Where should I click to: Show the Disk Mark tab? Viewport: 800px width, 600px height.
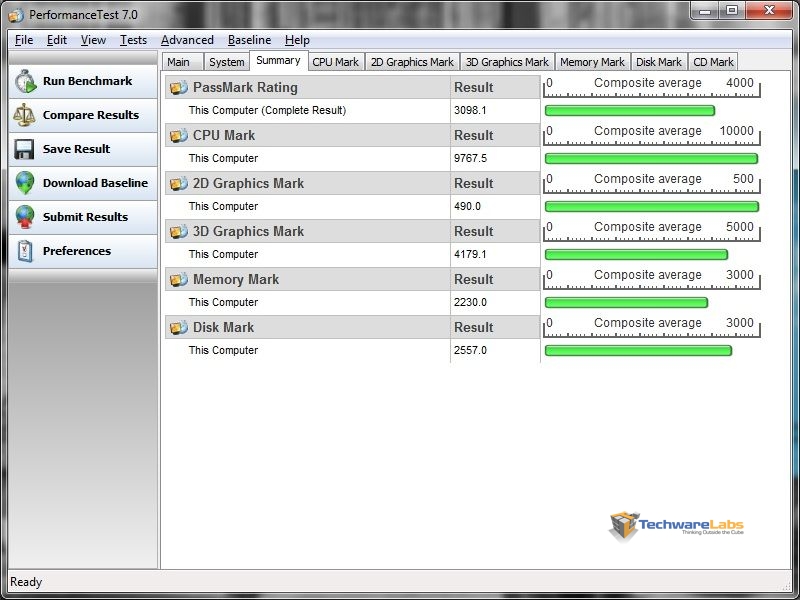point(659,62)
